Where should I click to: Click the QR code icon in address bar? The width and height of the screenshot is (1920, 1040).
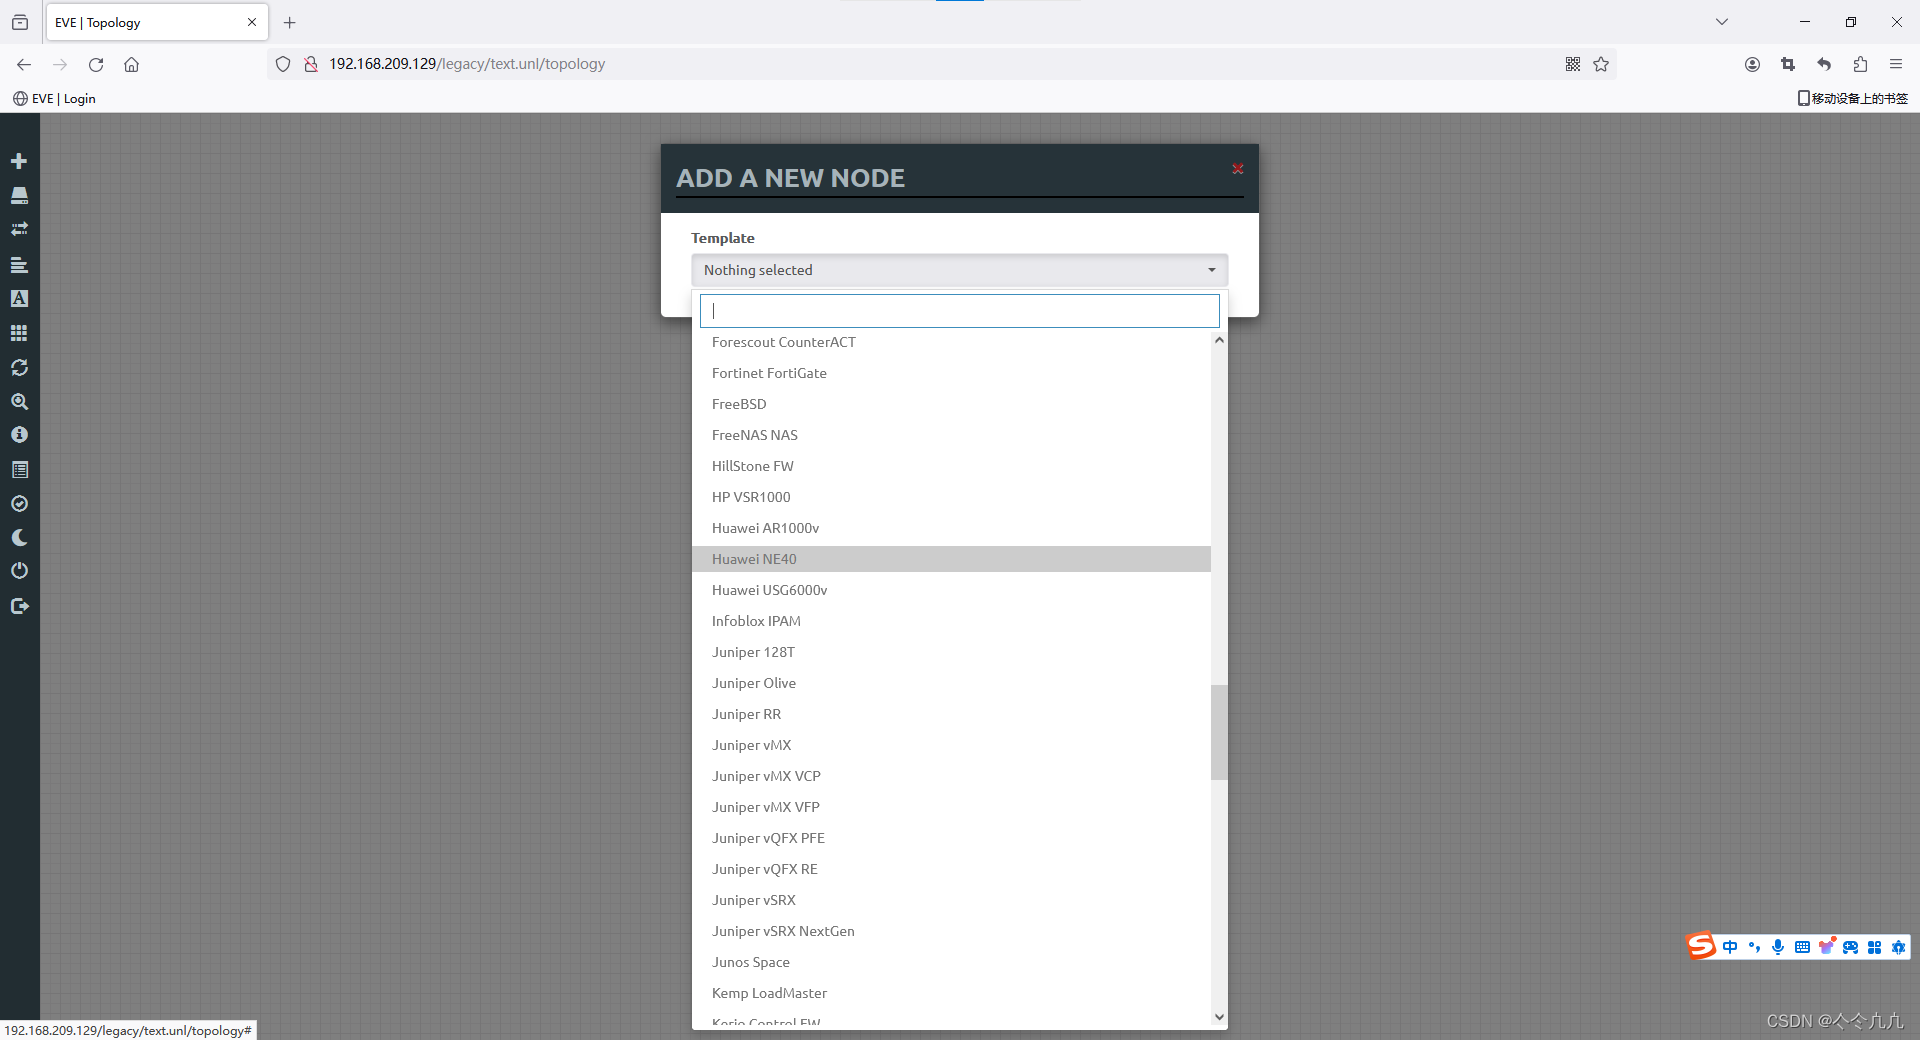point(1573,64)
